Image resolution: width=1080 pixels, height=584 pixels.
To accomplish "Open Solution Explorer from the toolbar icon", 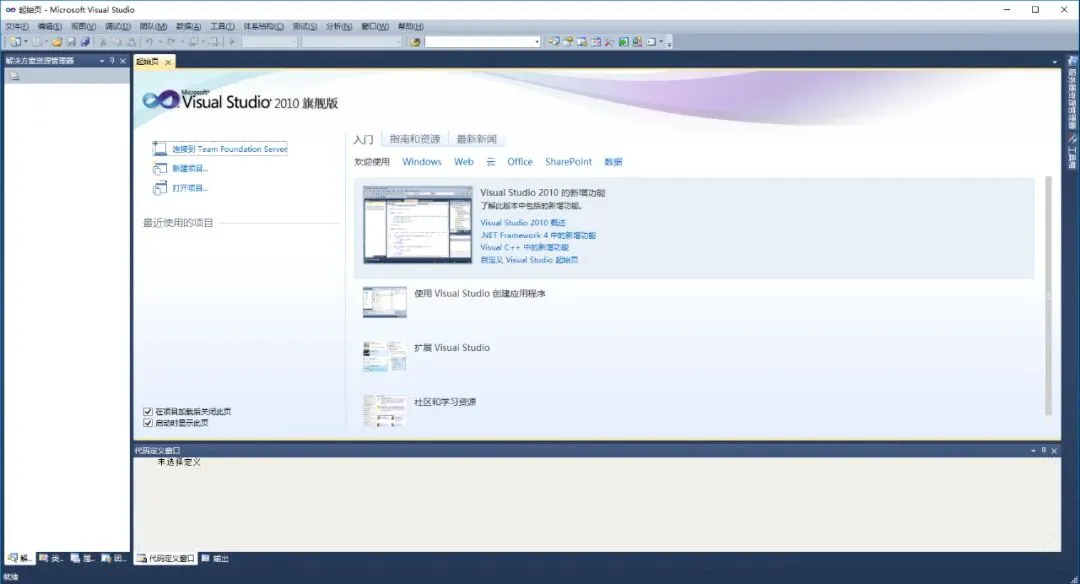I will [x=554, y=41].
